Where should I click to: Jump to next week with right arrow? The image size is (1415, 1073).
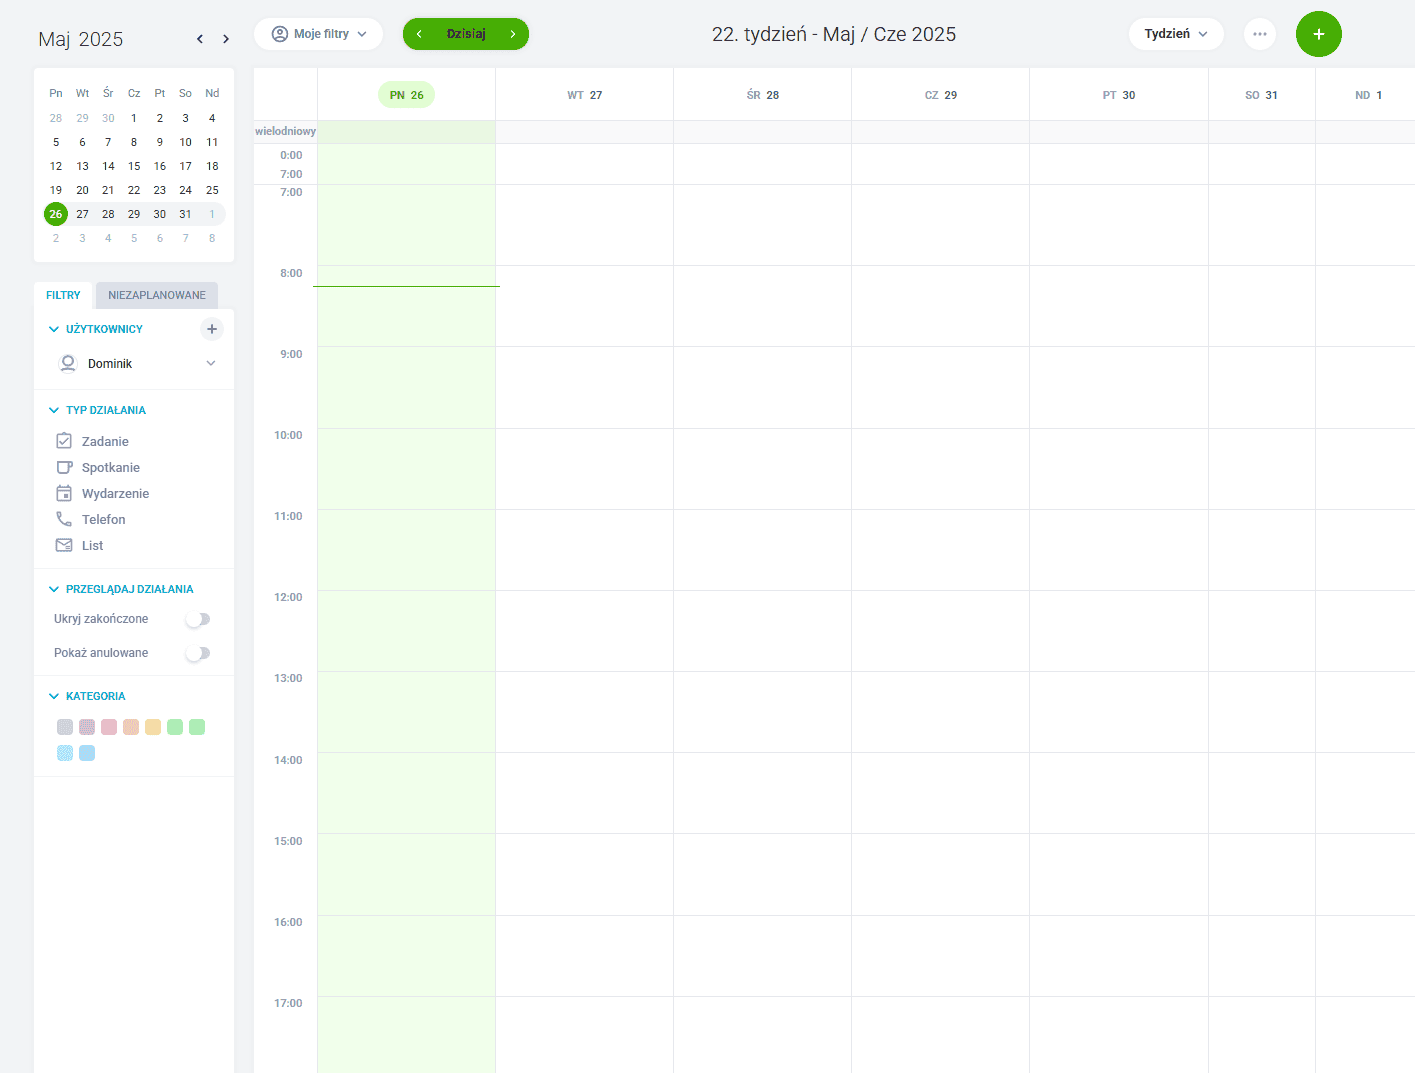(513, 34)
